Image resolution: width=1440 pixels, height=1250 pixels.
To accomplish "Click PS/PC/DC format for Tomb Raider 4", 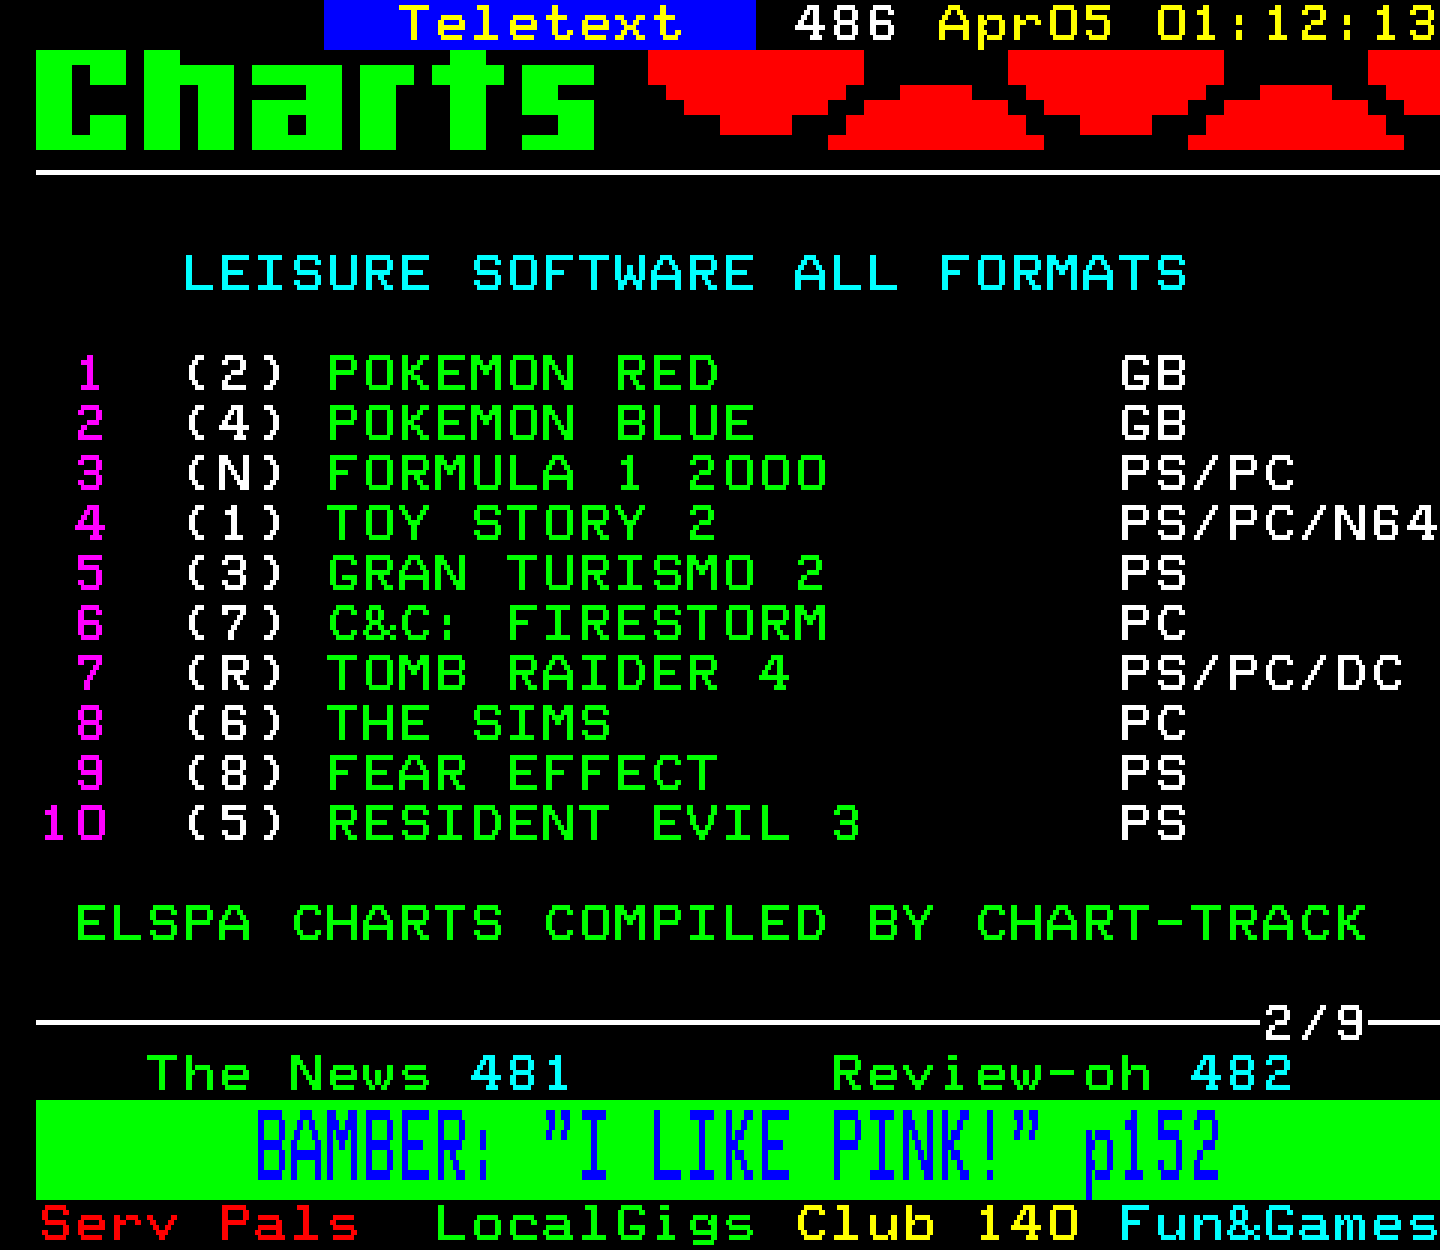I will [x=1261, y=674].
